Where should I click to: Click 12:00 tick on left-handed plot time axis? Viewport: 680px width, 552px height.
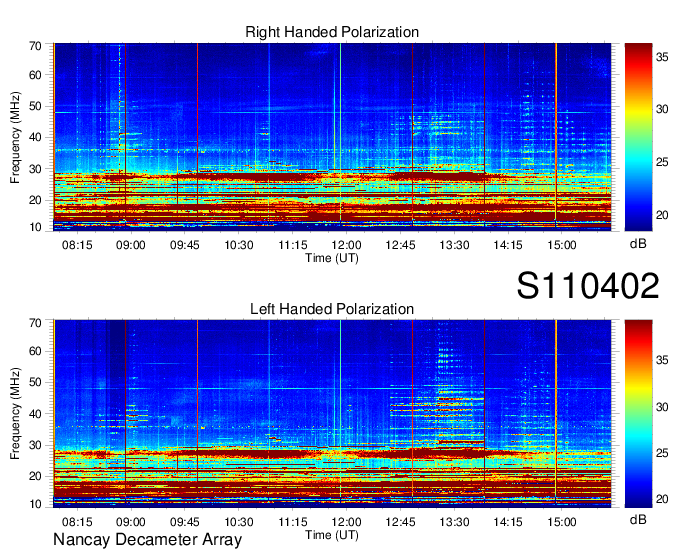point(347,522)
